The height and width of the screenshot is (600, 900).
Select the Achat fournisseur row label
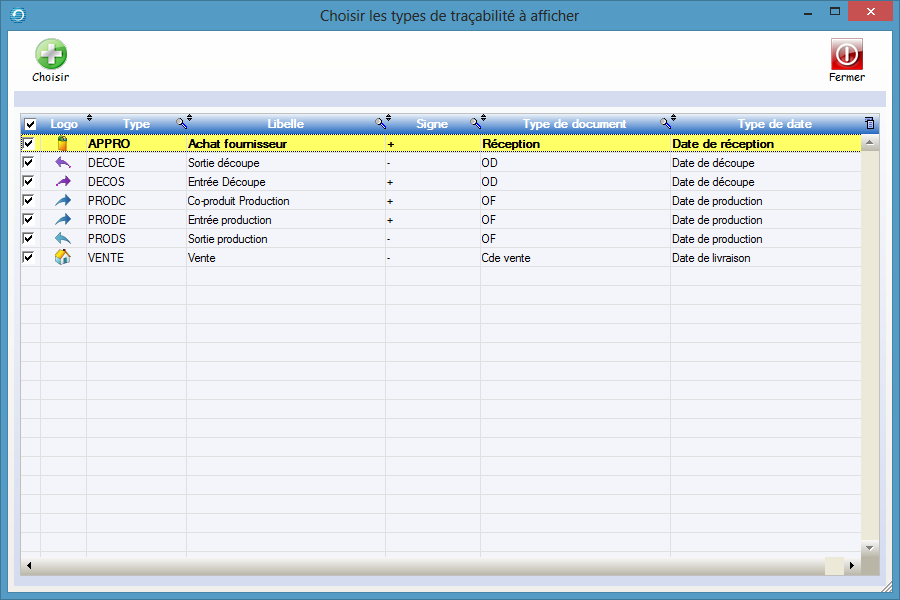coord(237,144)
